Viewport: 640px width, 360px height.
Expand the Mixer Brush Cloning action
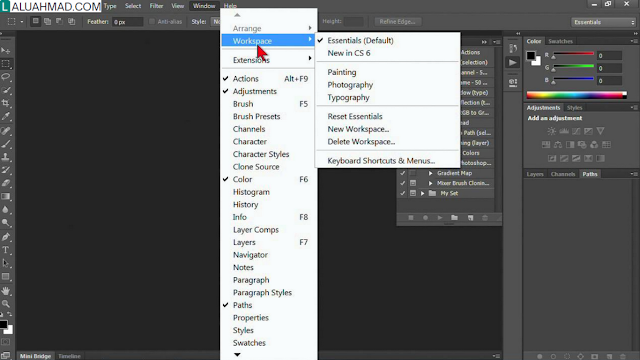pyautogui.click(x=430, y=183)
